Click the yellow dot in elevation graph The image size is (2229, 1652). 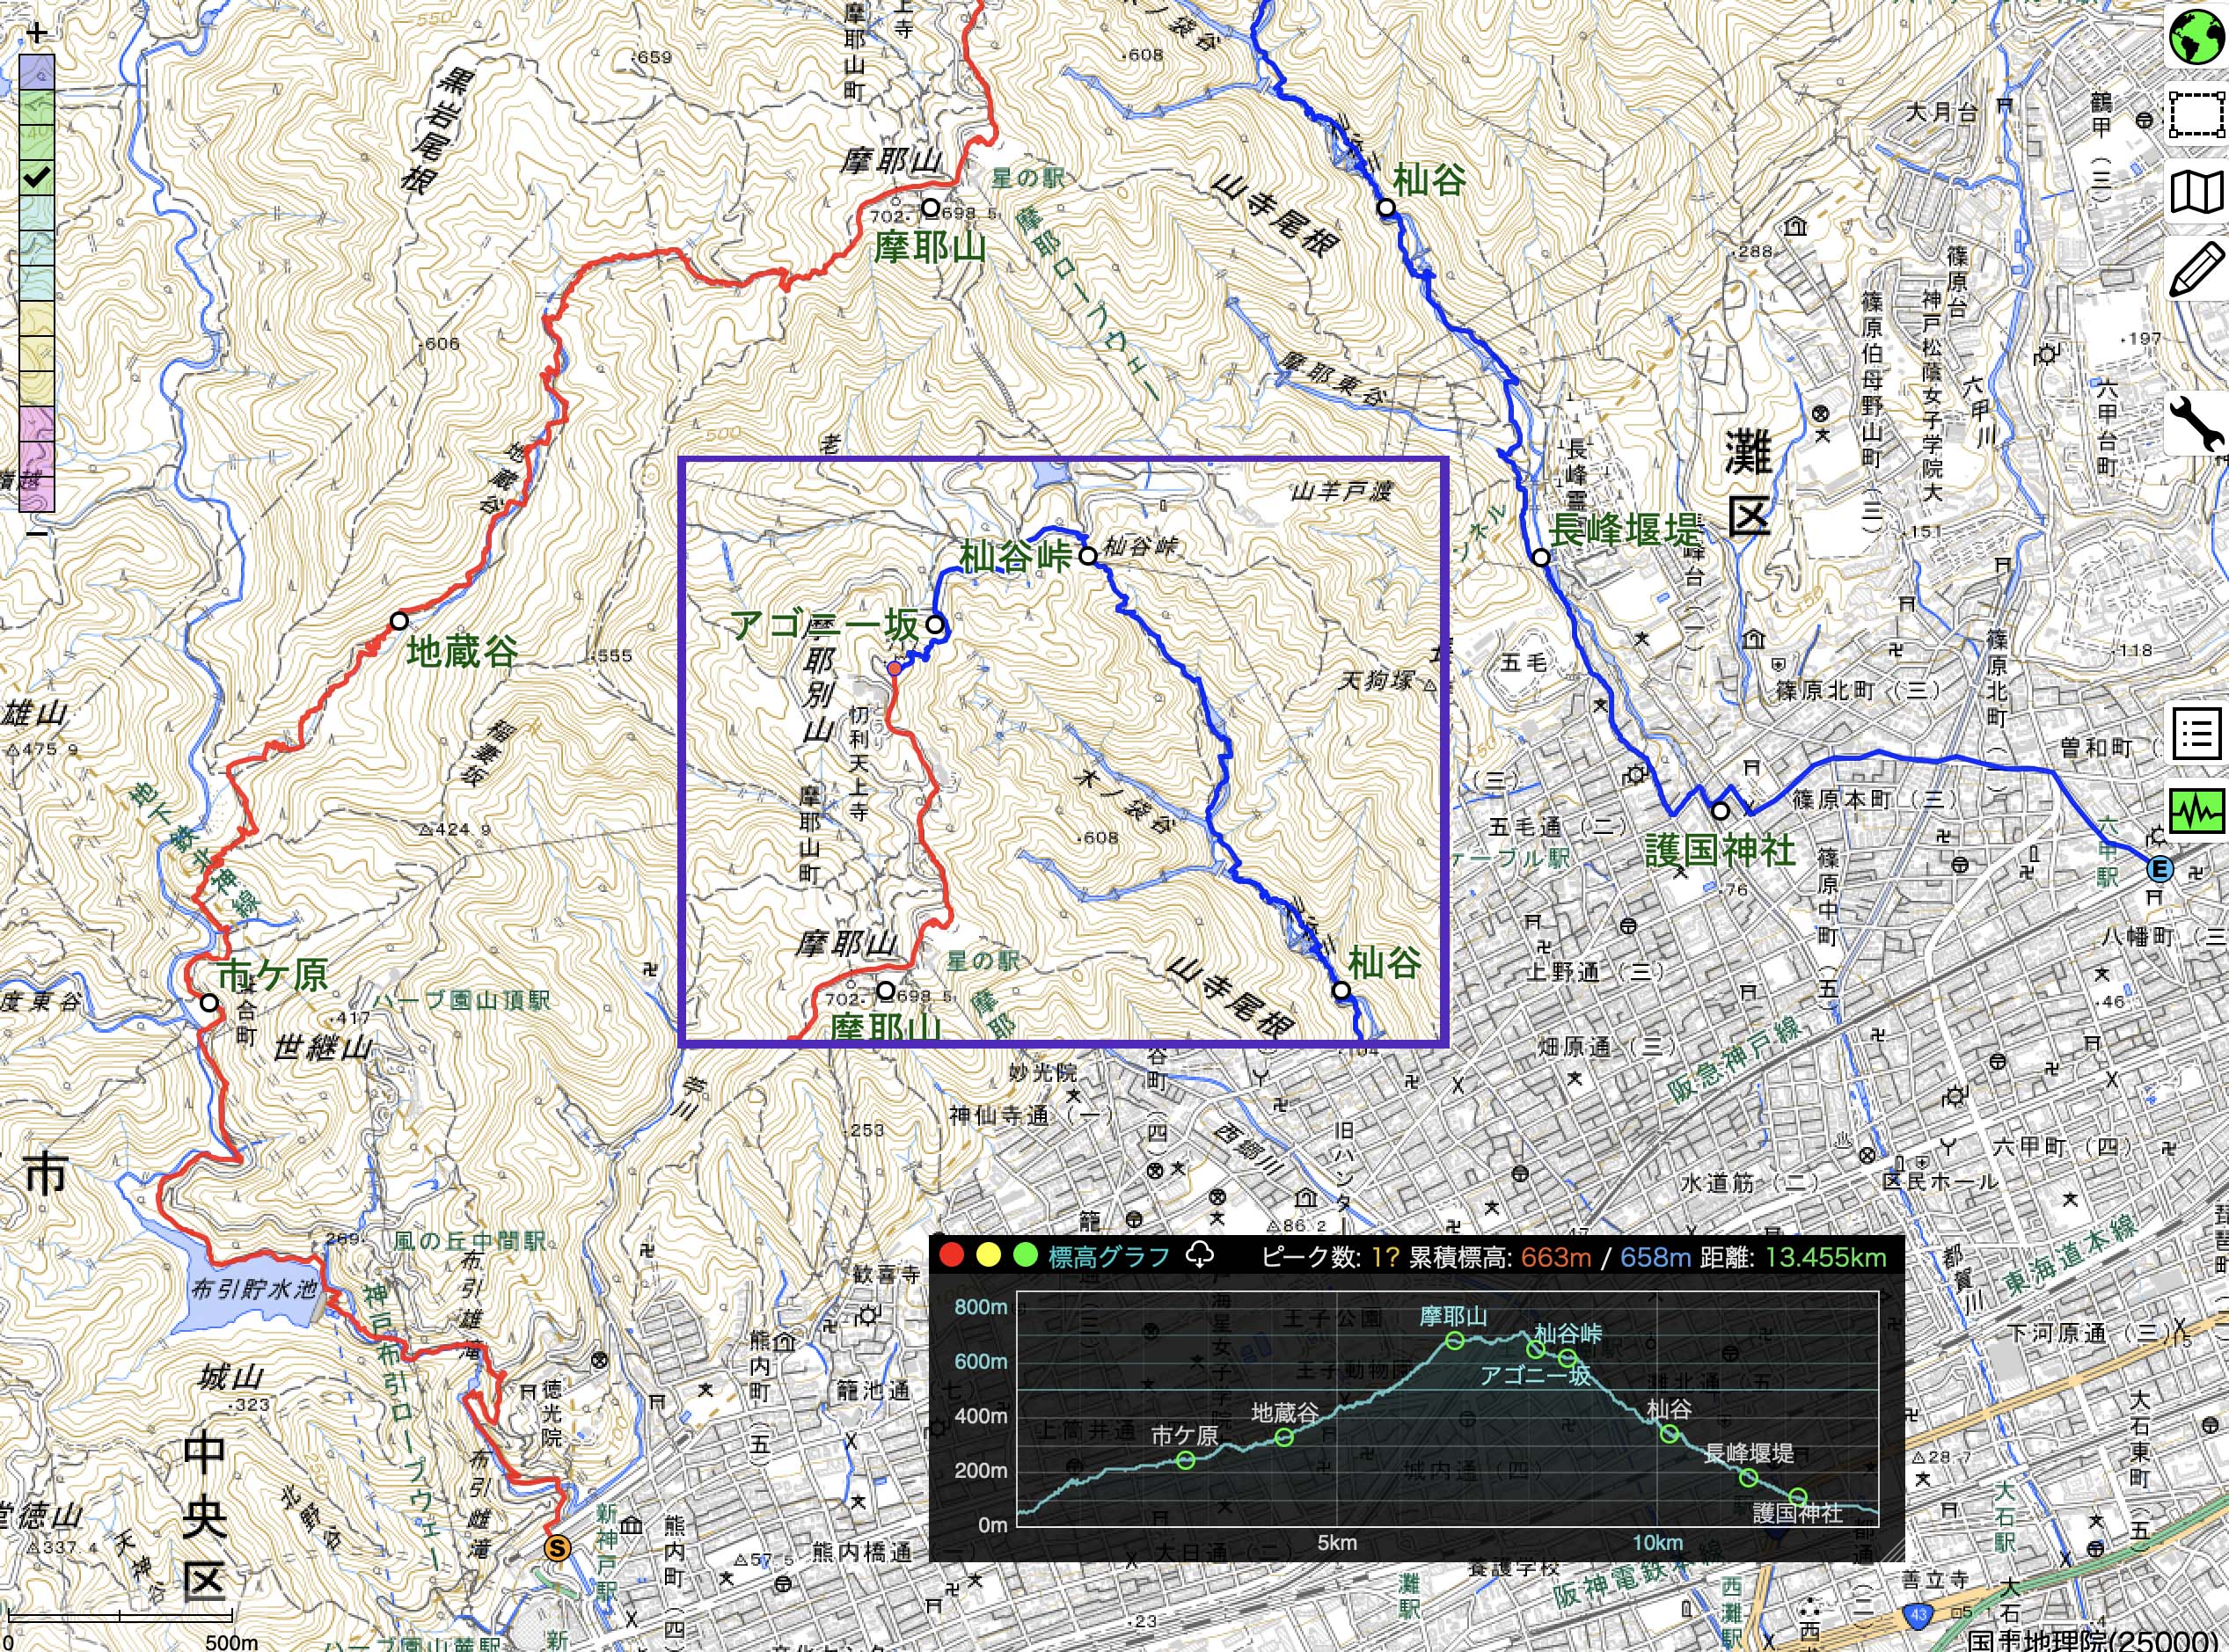tap(988, 1256)
